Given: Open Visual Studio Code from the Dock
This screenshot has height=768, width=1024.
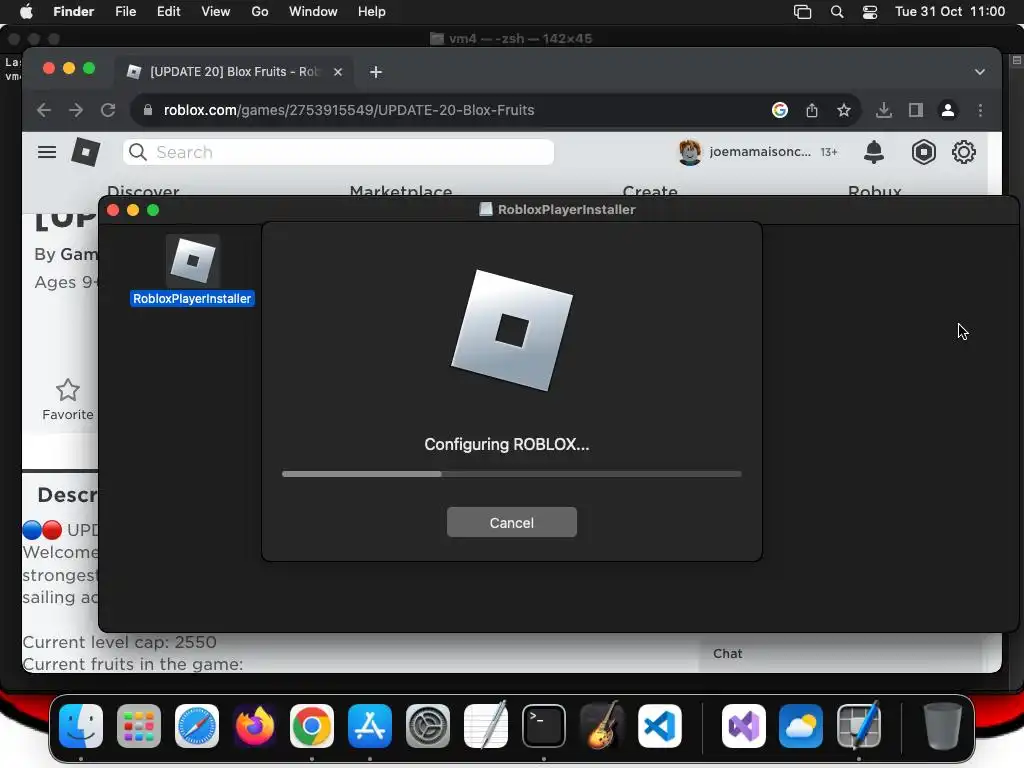Looking at the screenshot, I should pos(660,726).
